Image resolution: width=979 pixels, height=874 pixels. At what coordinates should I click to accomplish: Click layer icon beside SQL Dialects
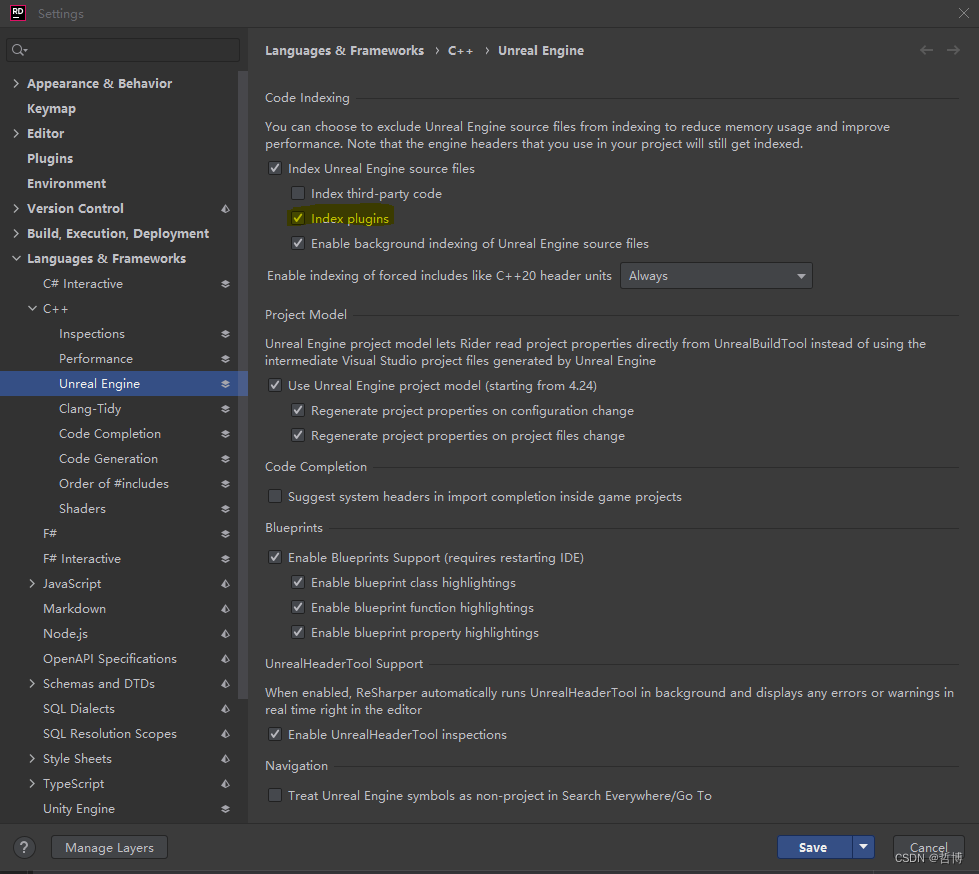click(x=225, y=708)
